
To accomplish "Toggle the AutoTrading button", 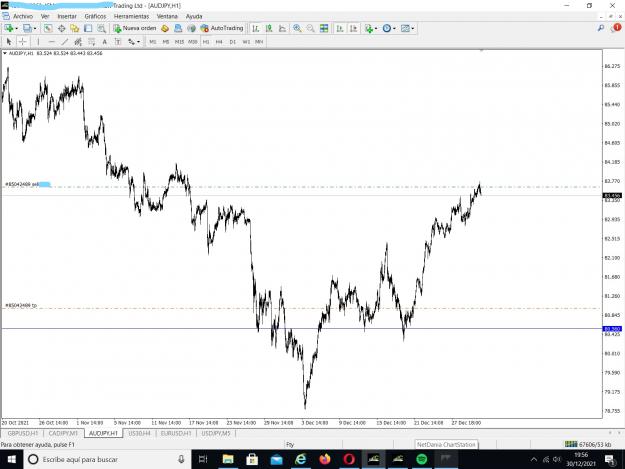I will pos(222,28).
